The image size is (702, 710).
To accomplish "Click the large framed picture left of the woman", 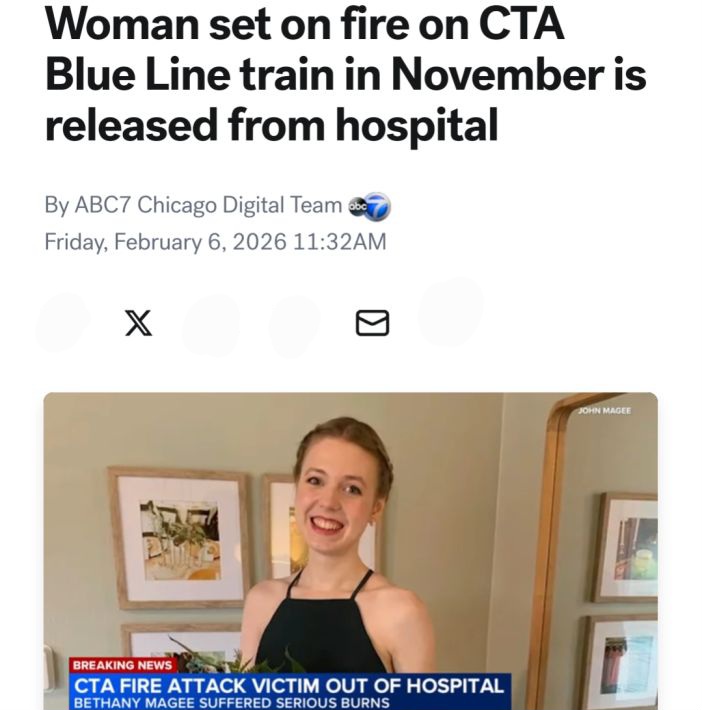I will click(x=179, y=538).
